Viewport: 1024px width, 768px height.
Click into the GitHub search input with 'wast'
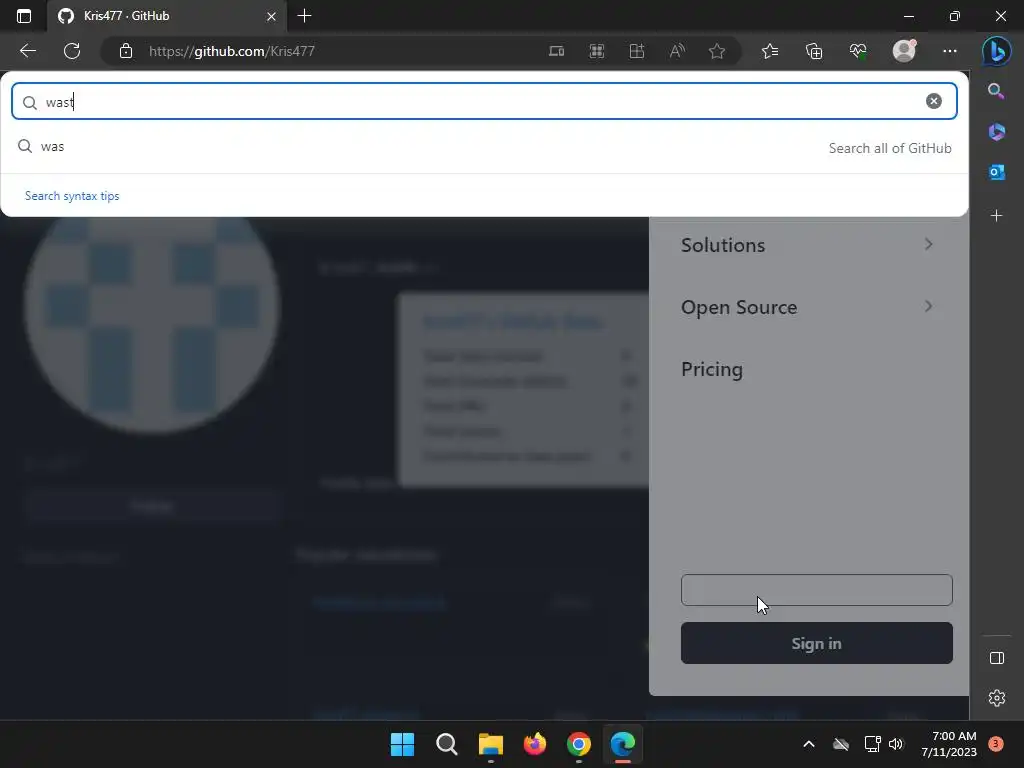point(483,101)
